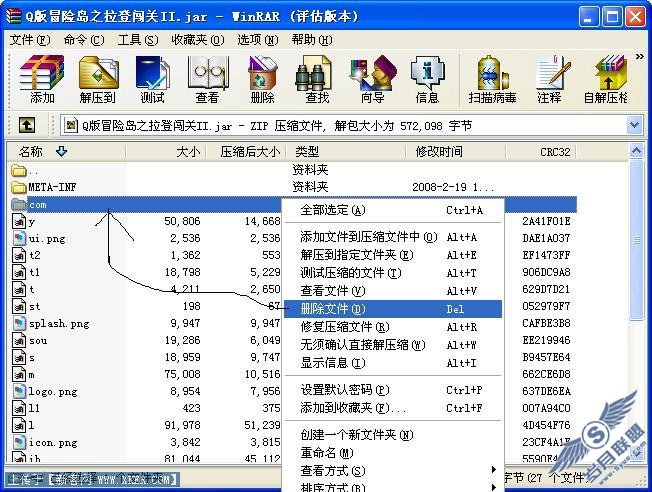Choose 全部选定(A) in context menu

393,210
